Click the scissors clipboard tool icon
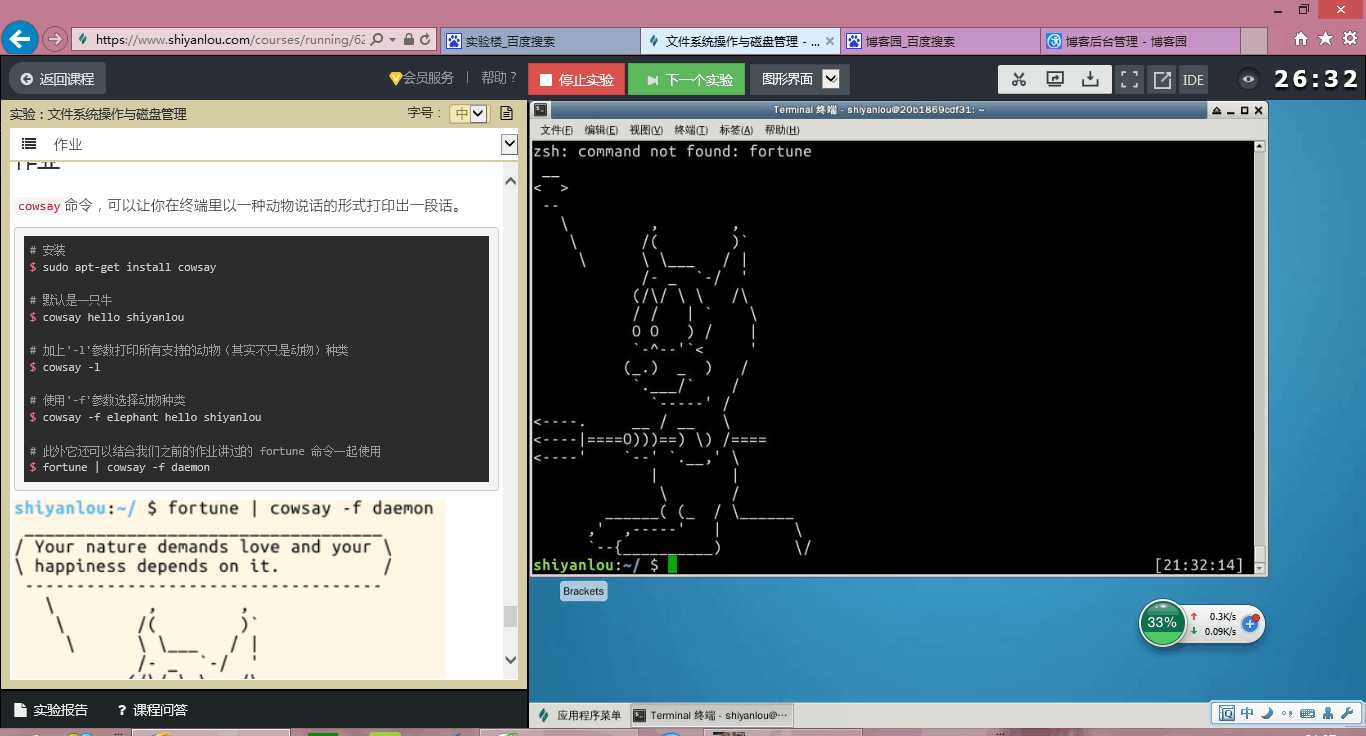This screenshot has height=736, width=1366. [x=1019, y=80]
